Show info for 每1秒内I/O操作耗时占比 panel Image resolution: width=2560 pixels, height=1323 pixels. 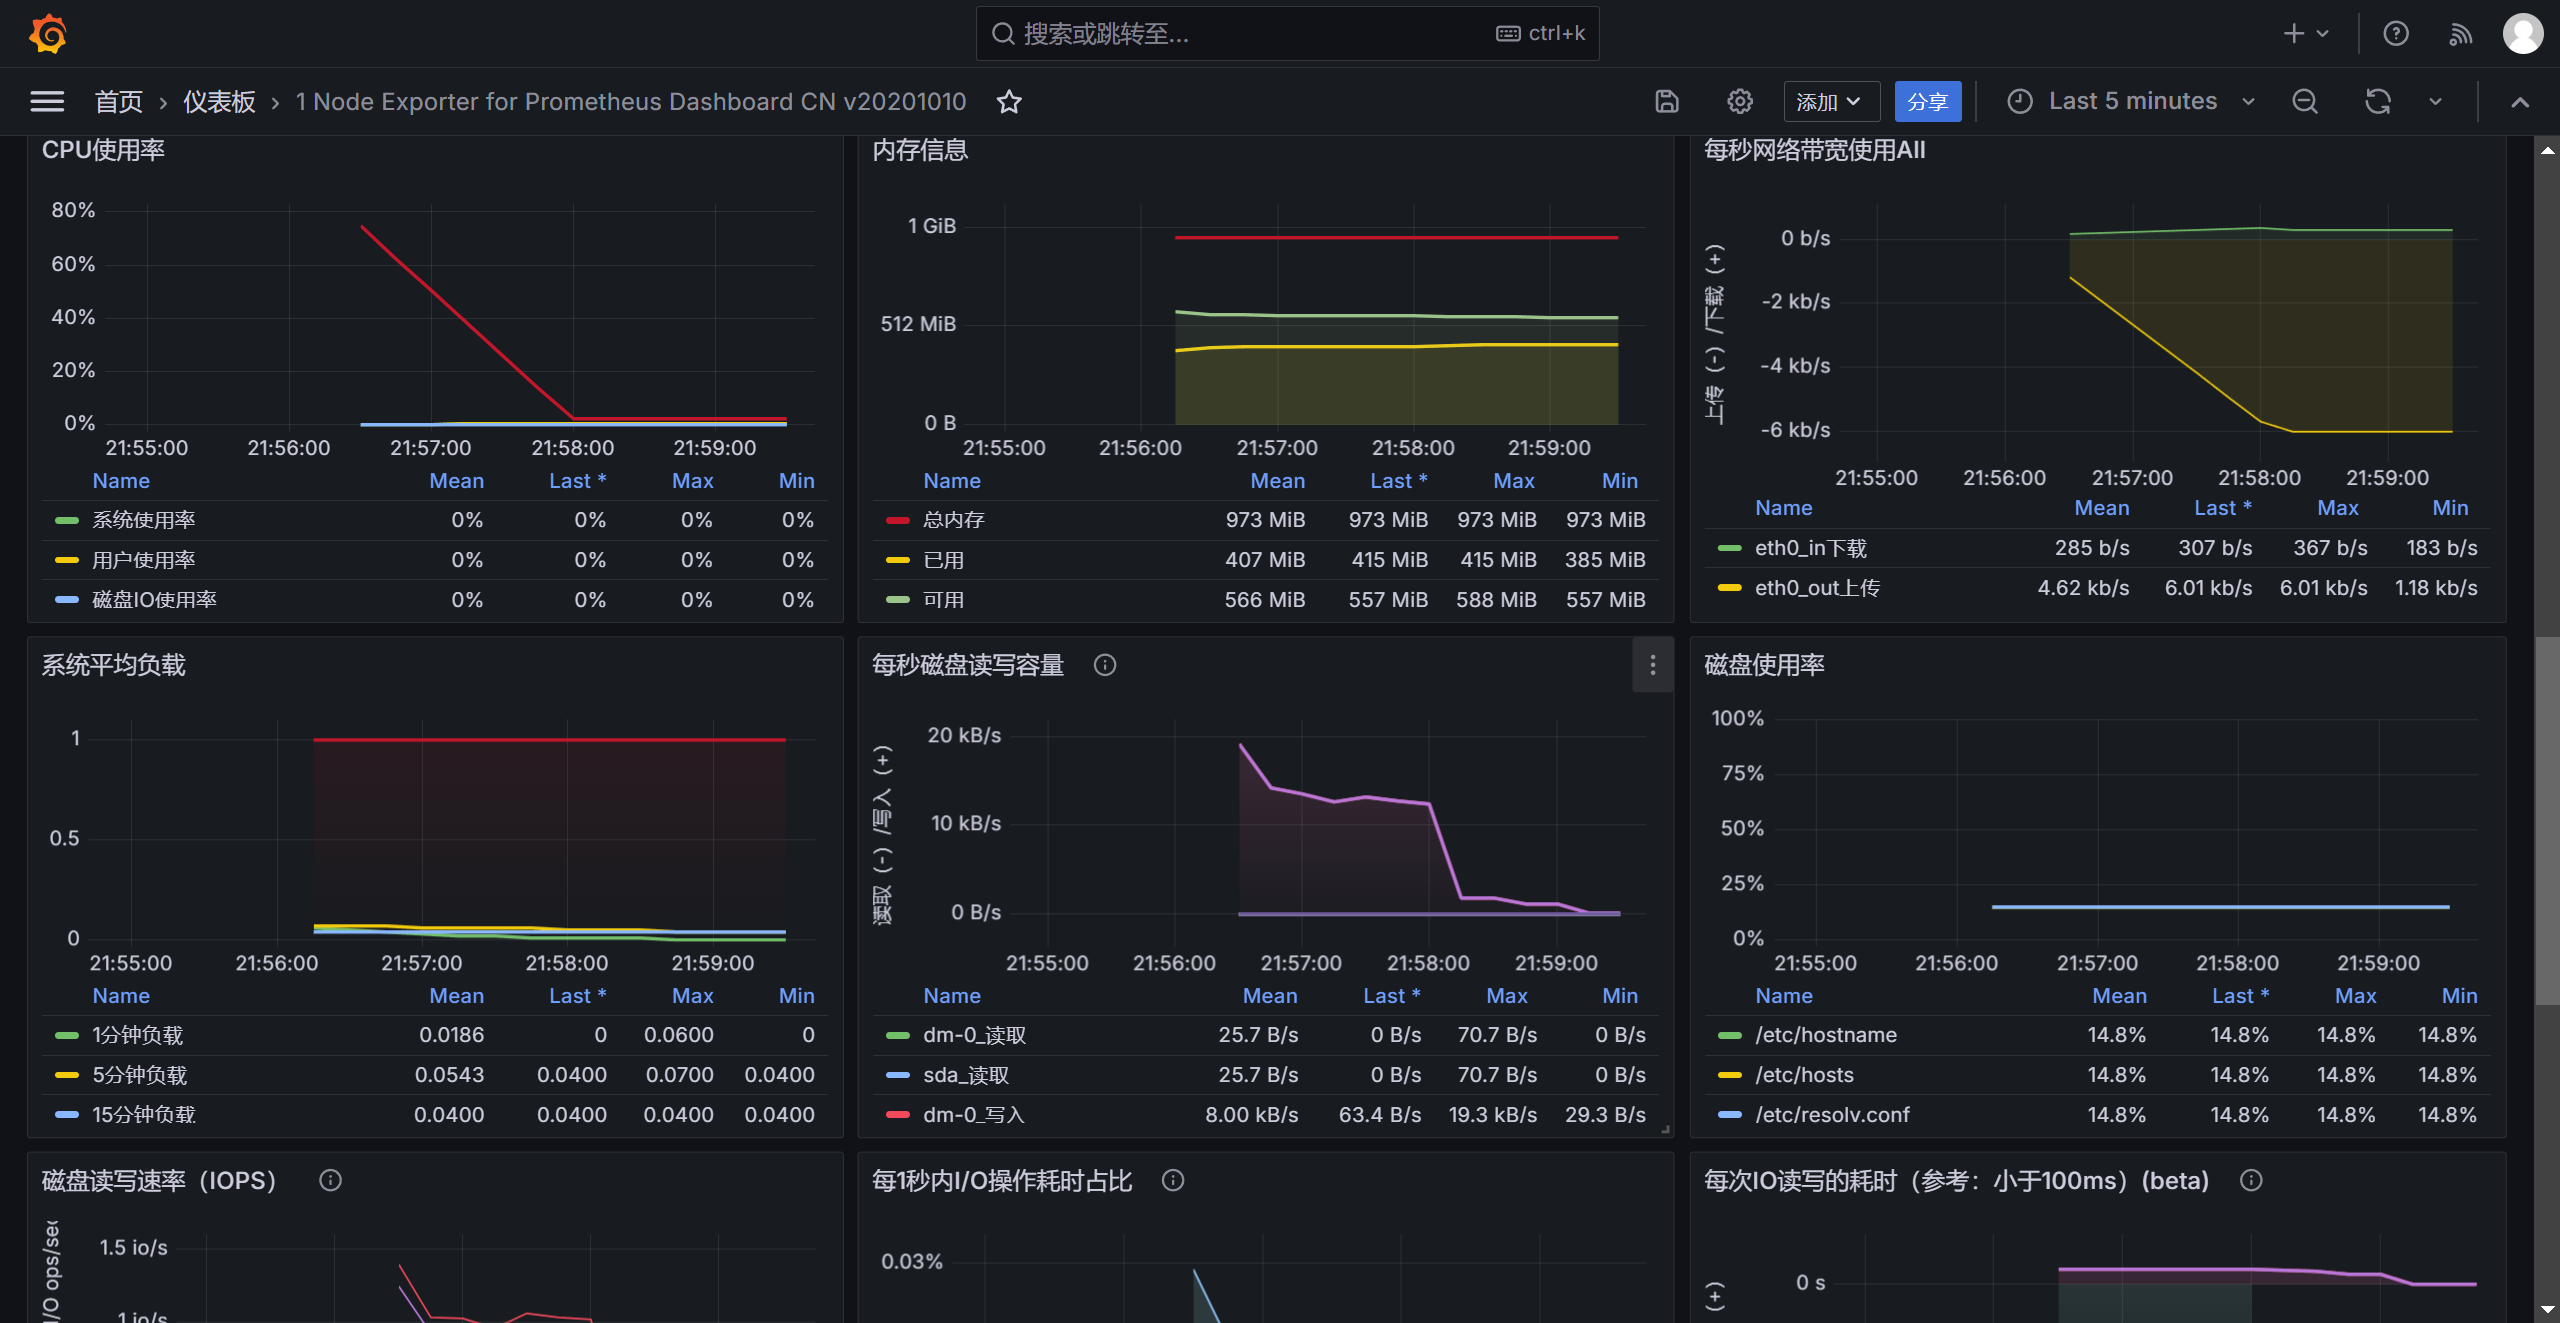(1173, 1180)
